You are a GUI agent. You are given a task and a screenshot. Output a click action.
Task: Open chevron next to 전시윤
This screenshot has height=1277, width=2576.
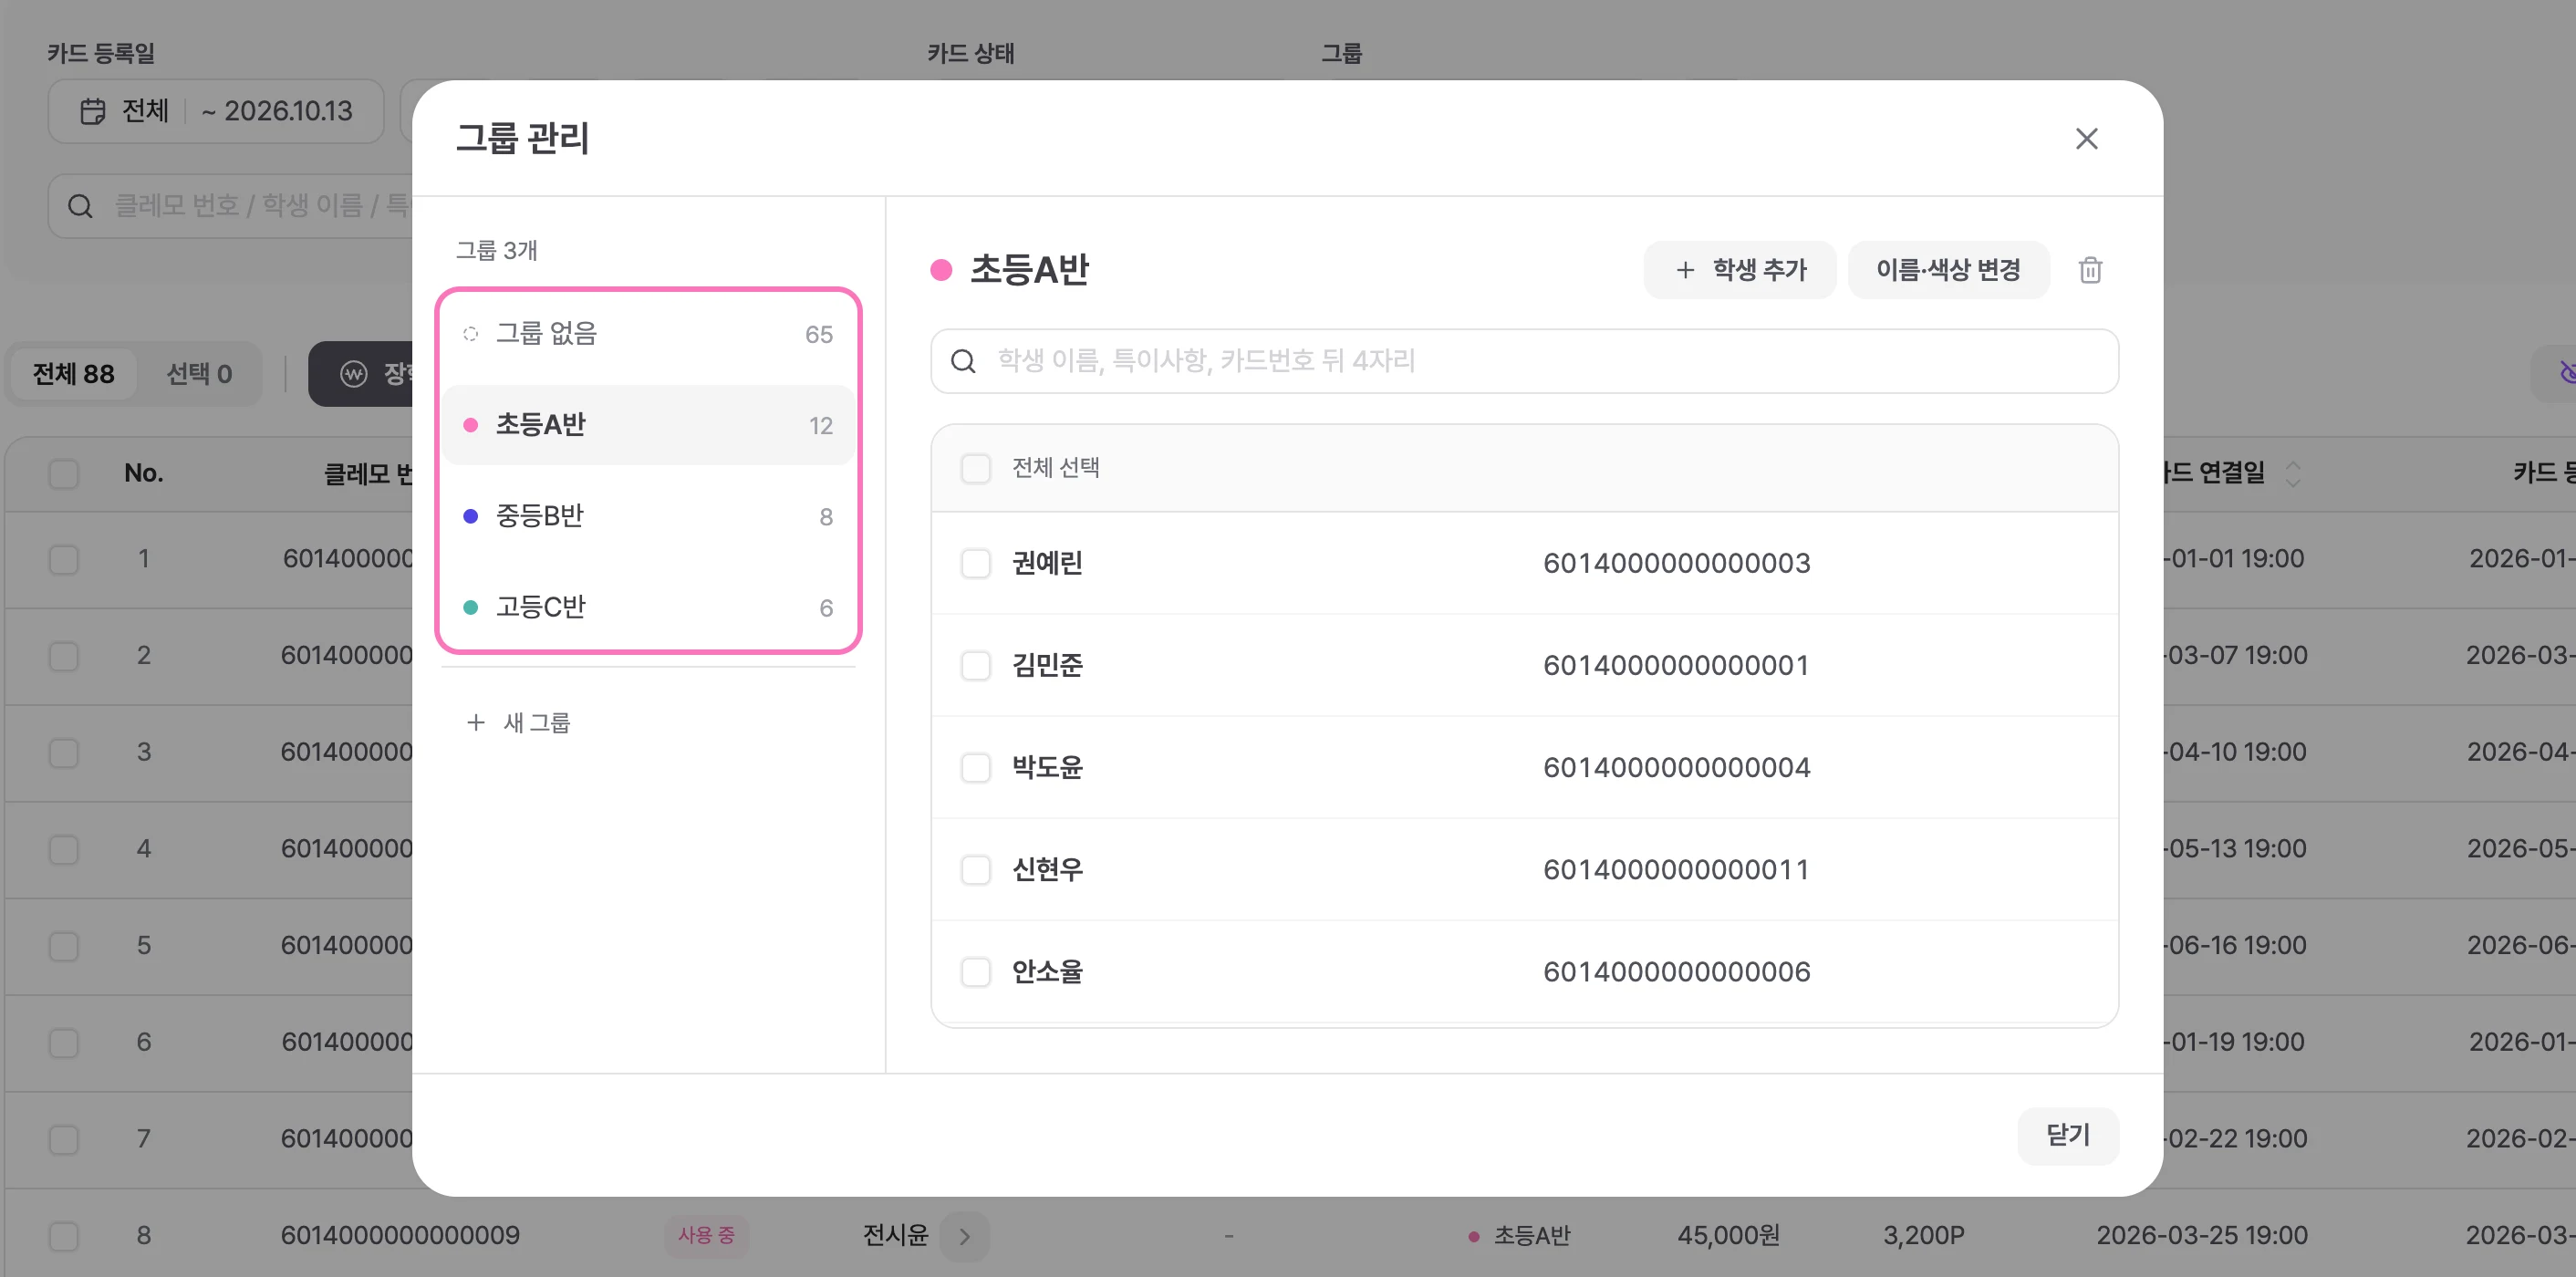tap(964, 1236)
